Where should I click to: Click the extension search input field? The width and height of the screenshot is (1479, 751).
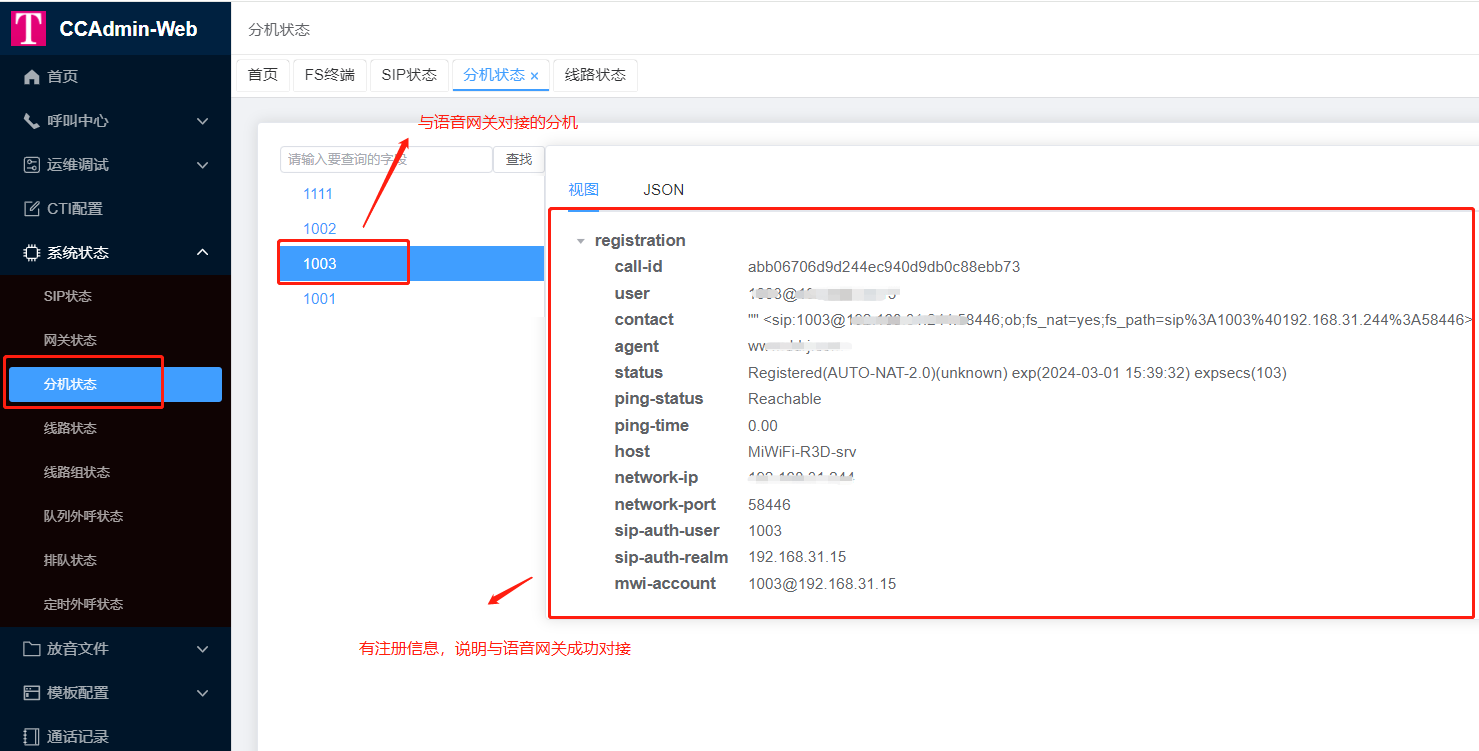(x=386, y=159)
